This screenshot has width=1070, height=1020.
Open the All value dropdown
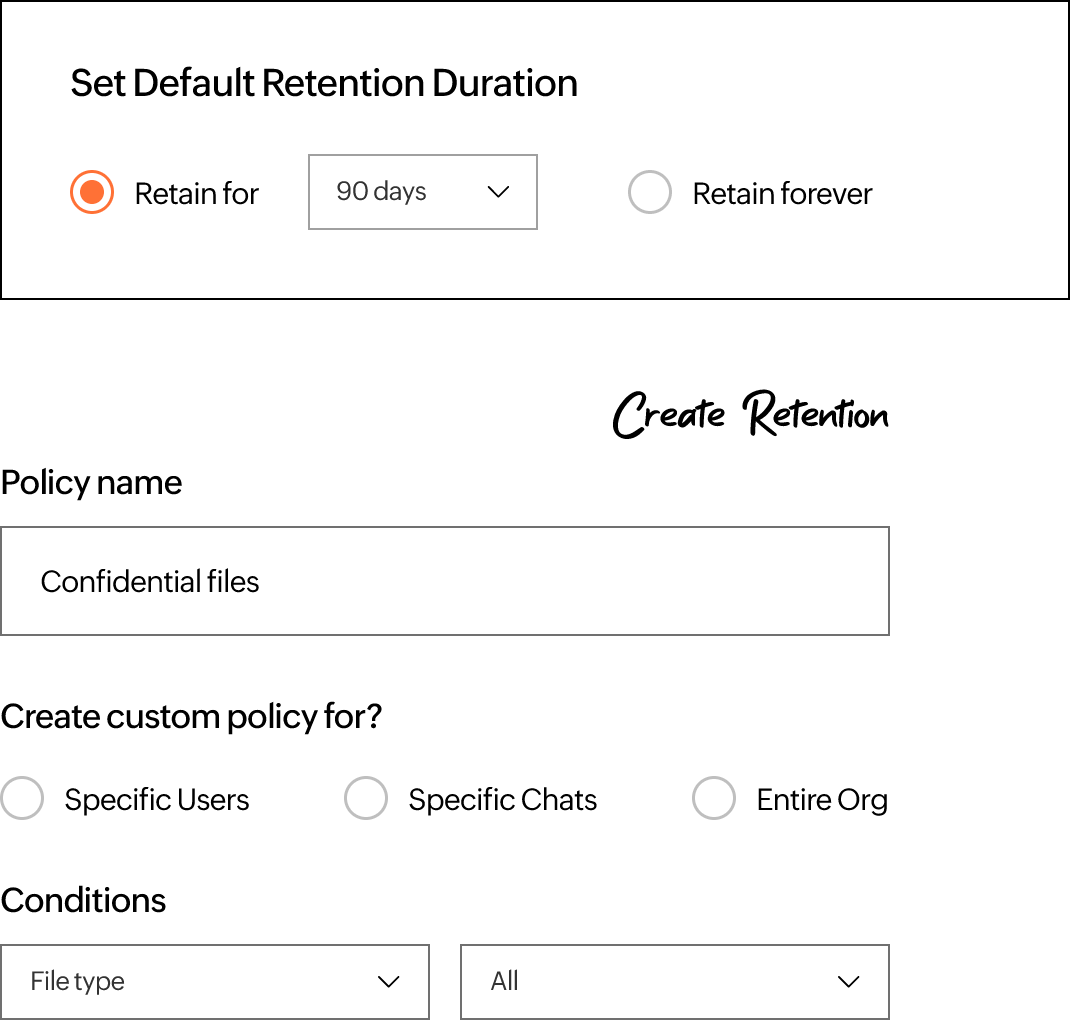point(675,982)
